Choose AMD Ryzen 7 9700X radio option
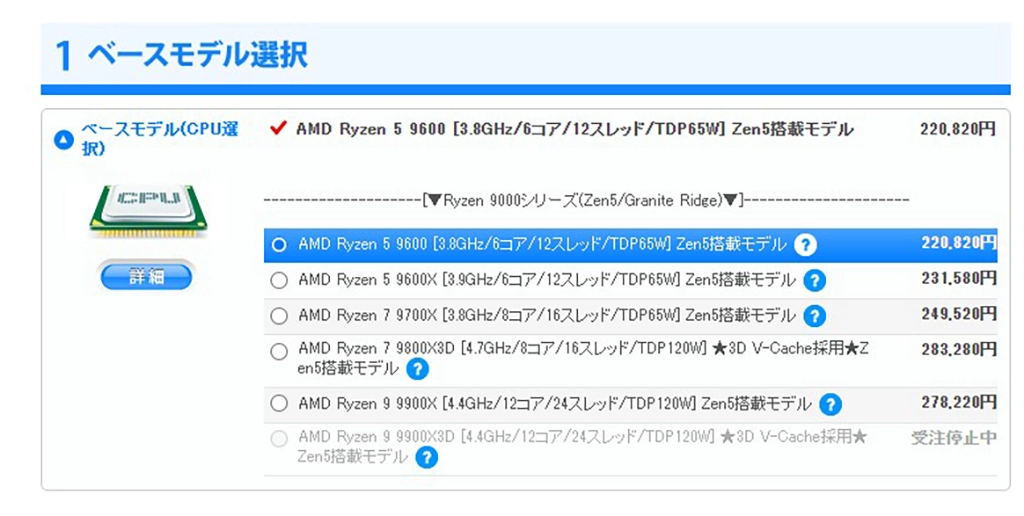Screen dimensions: 1024x516 click(279, 316)
